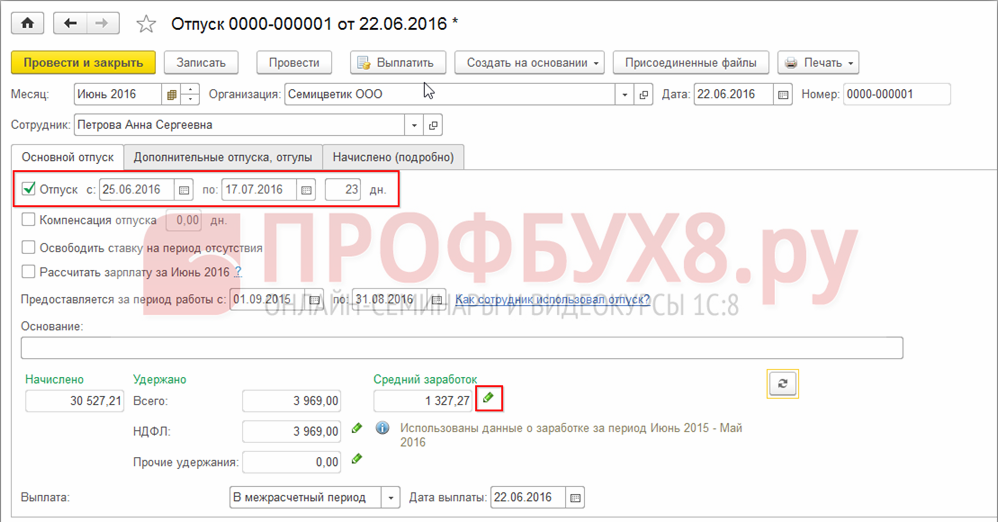Edit Прочие удержания with pencil icon
Screen dimensions: 998x522
point(357,458)
